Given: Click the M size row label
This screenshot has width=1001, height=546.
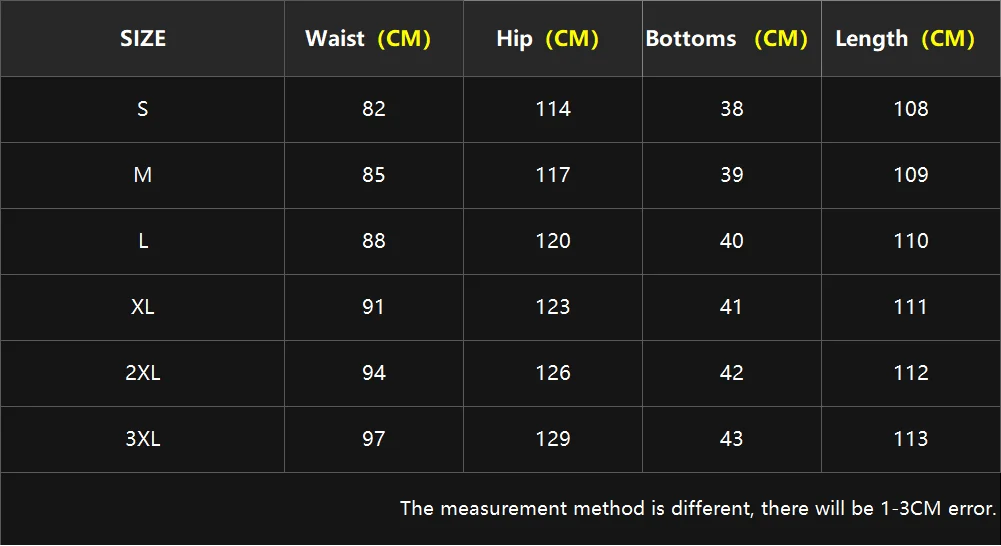Looking at the screenshot, I should [x=143, y=175].
